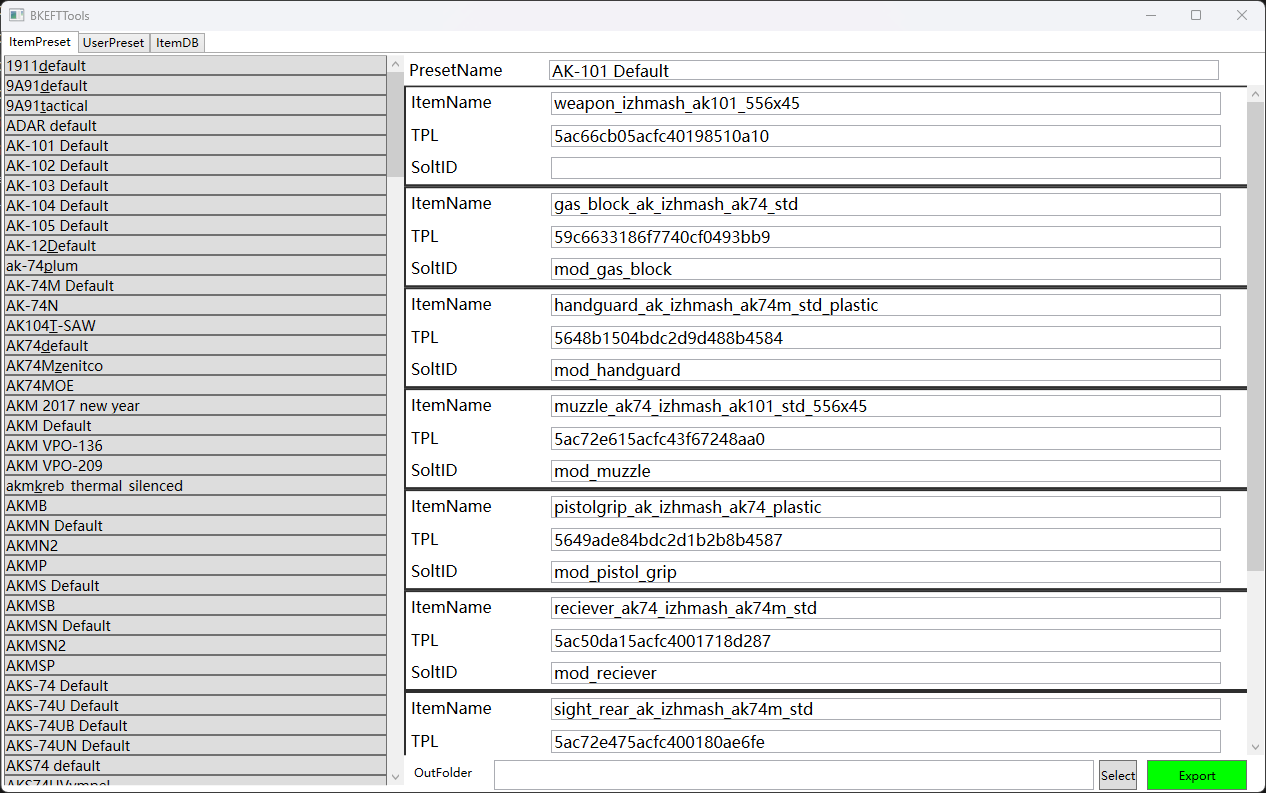Viewport: 1266px width, 793px height.
Task: Click the TPL field showing 5ac66cb05acfc40198510a10
Action: tap(886, 136)
